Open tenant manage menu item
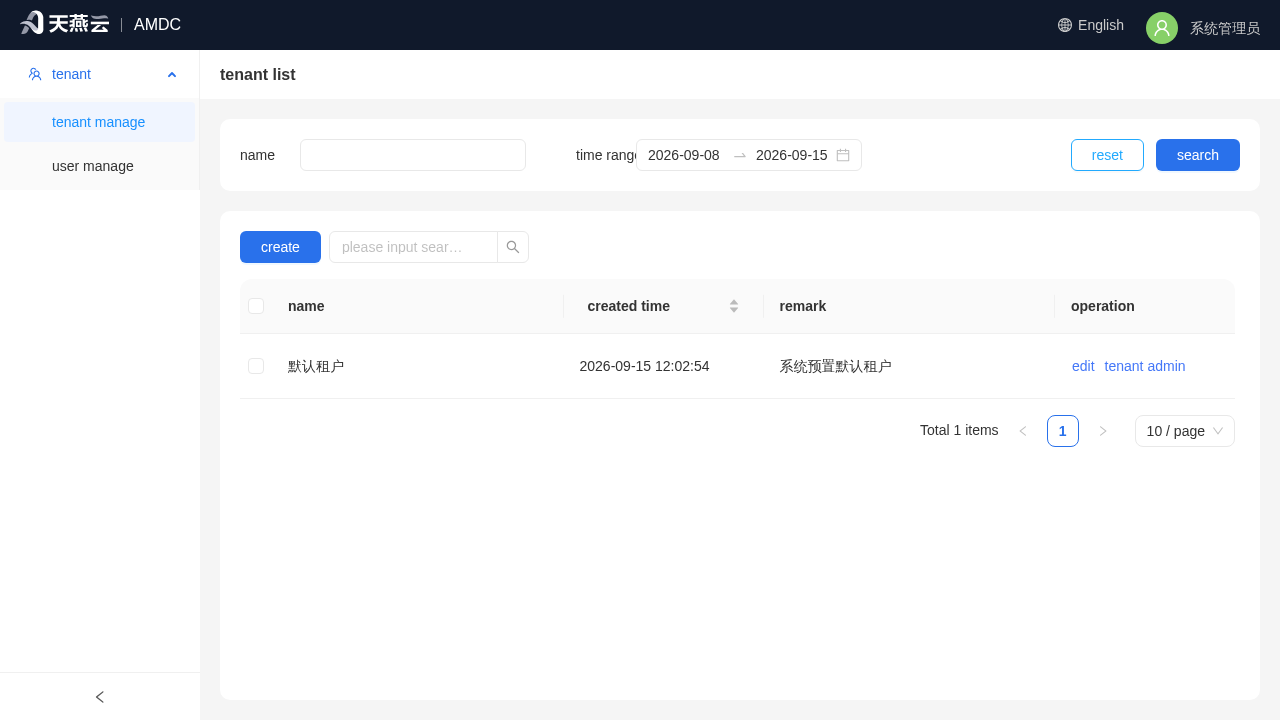This screenshot has height=720, width=1280. pos(100,122)
